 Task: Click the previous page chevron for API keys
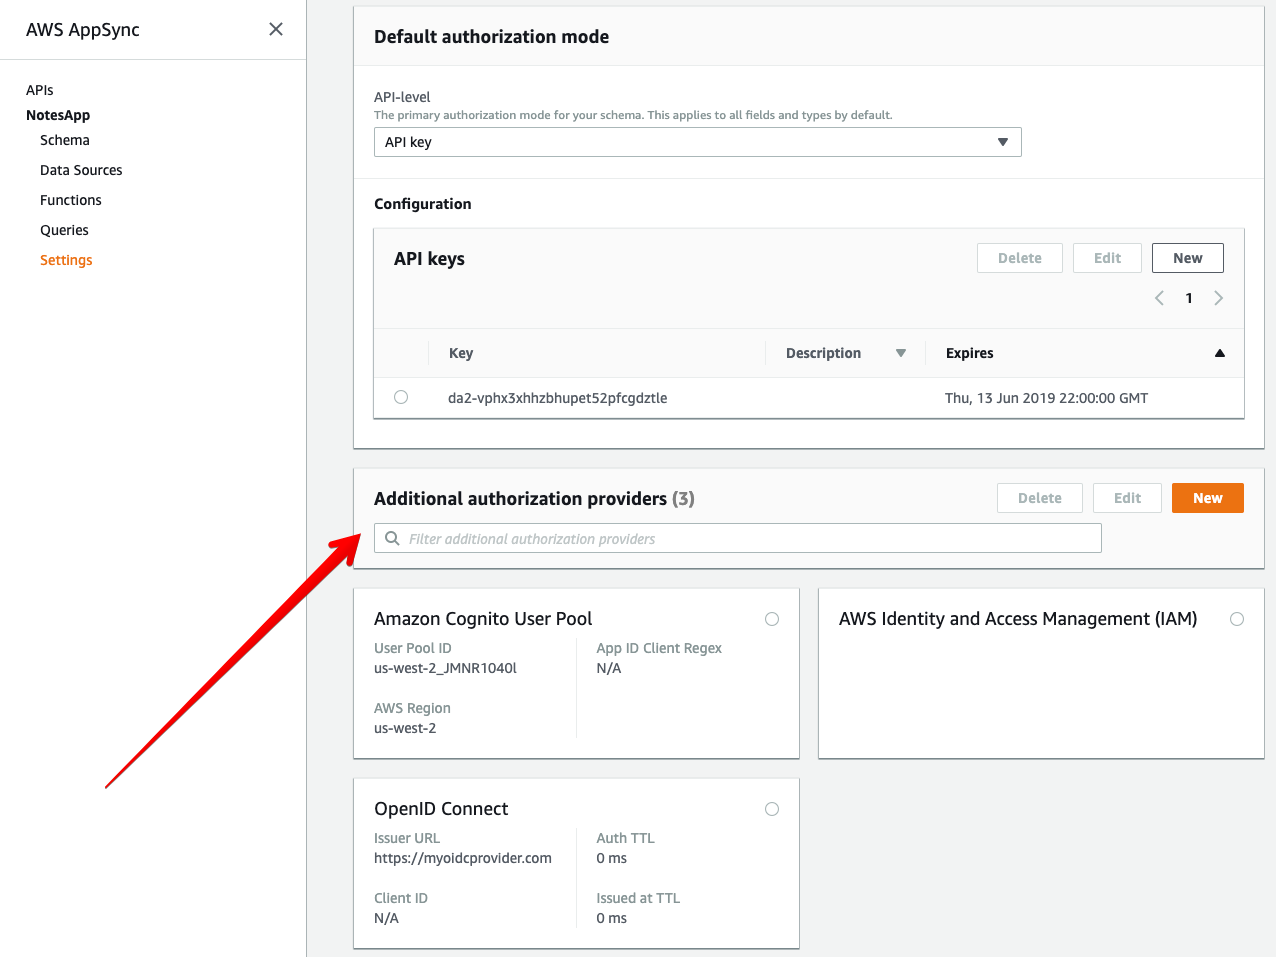point(1159,297)
